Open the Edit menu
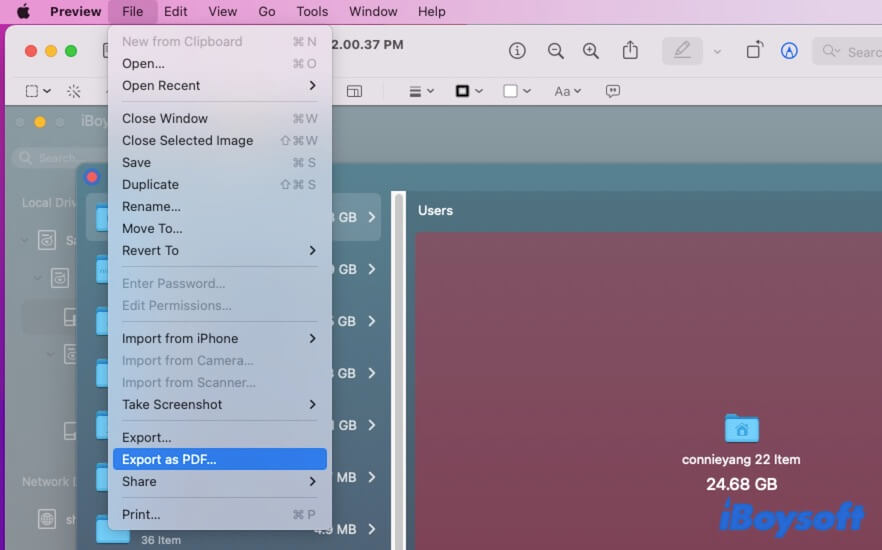Viewport: 882px width, 550px height. tap(176, 11)
